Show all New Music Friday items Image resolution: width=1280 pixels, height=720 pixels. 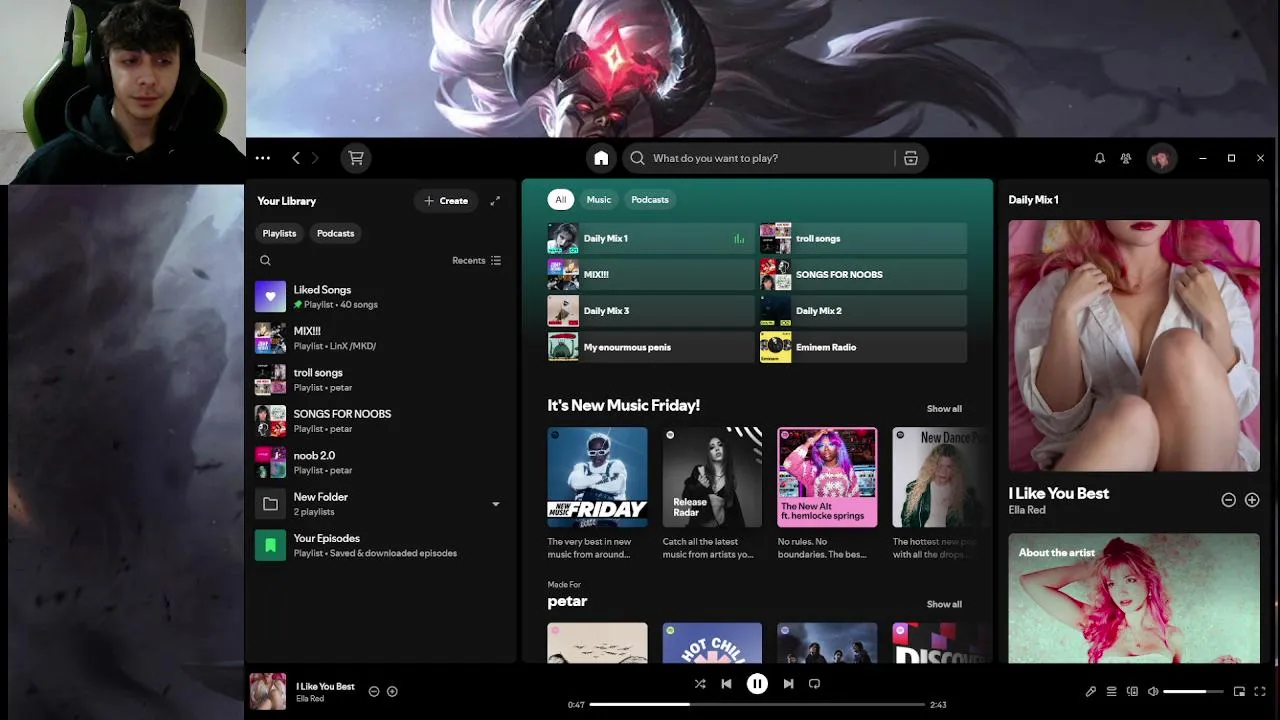944,409
